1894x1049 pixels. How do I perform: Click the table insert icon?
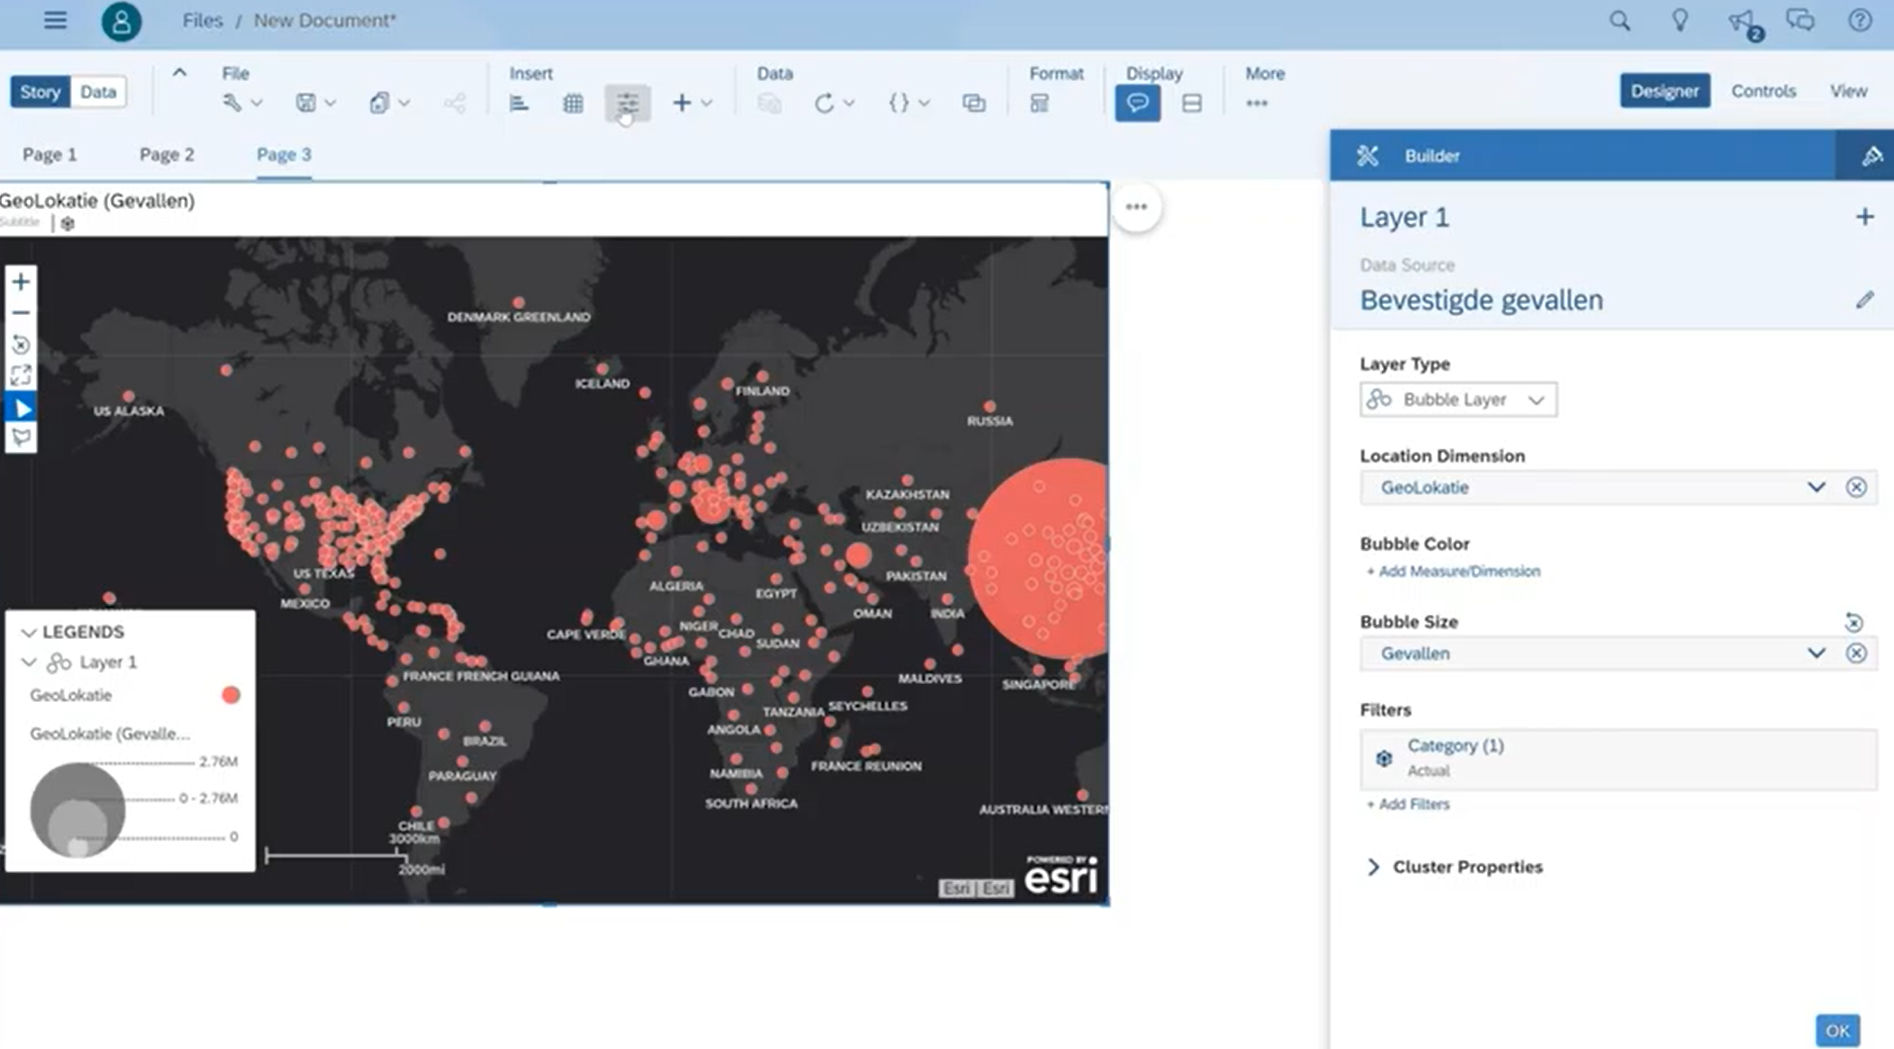click(572, 103)
